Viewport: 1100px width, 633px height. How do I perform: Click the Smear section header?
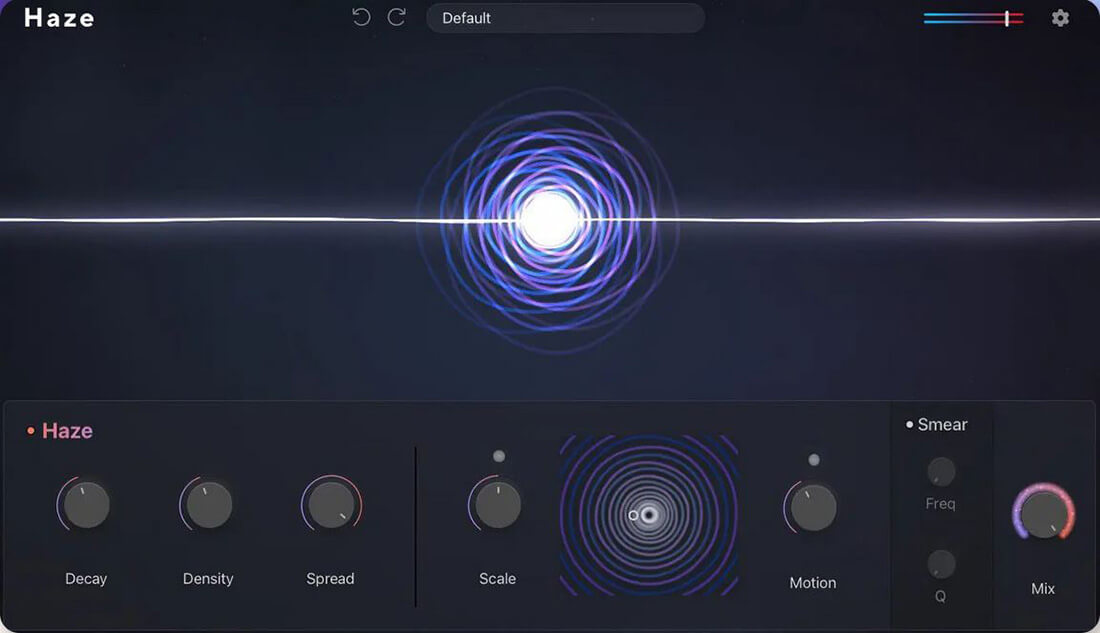[941, 424]
